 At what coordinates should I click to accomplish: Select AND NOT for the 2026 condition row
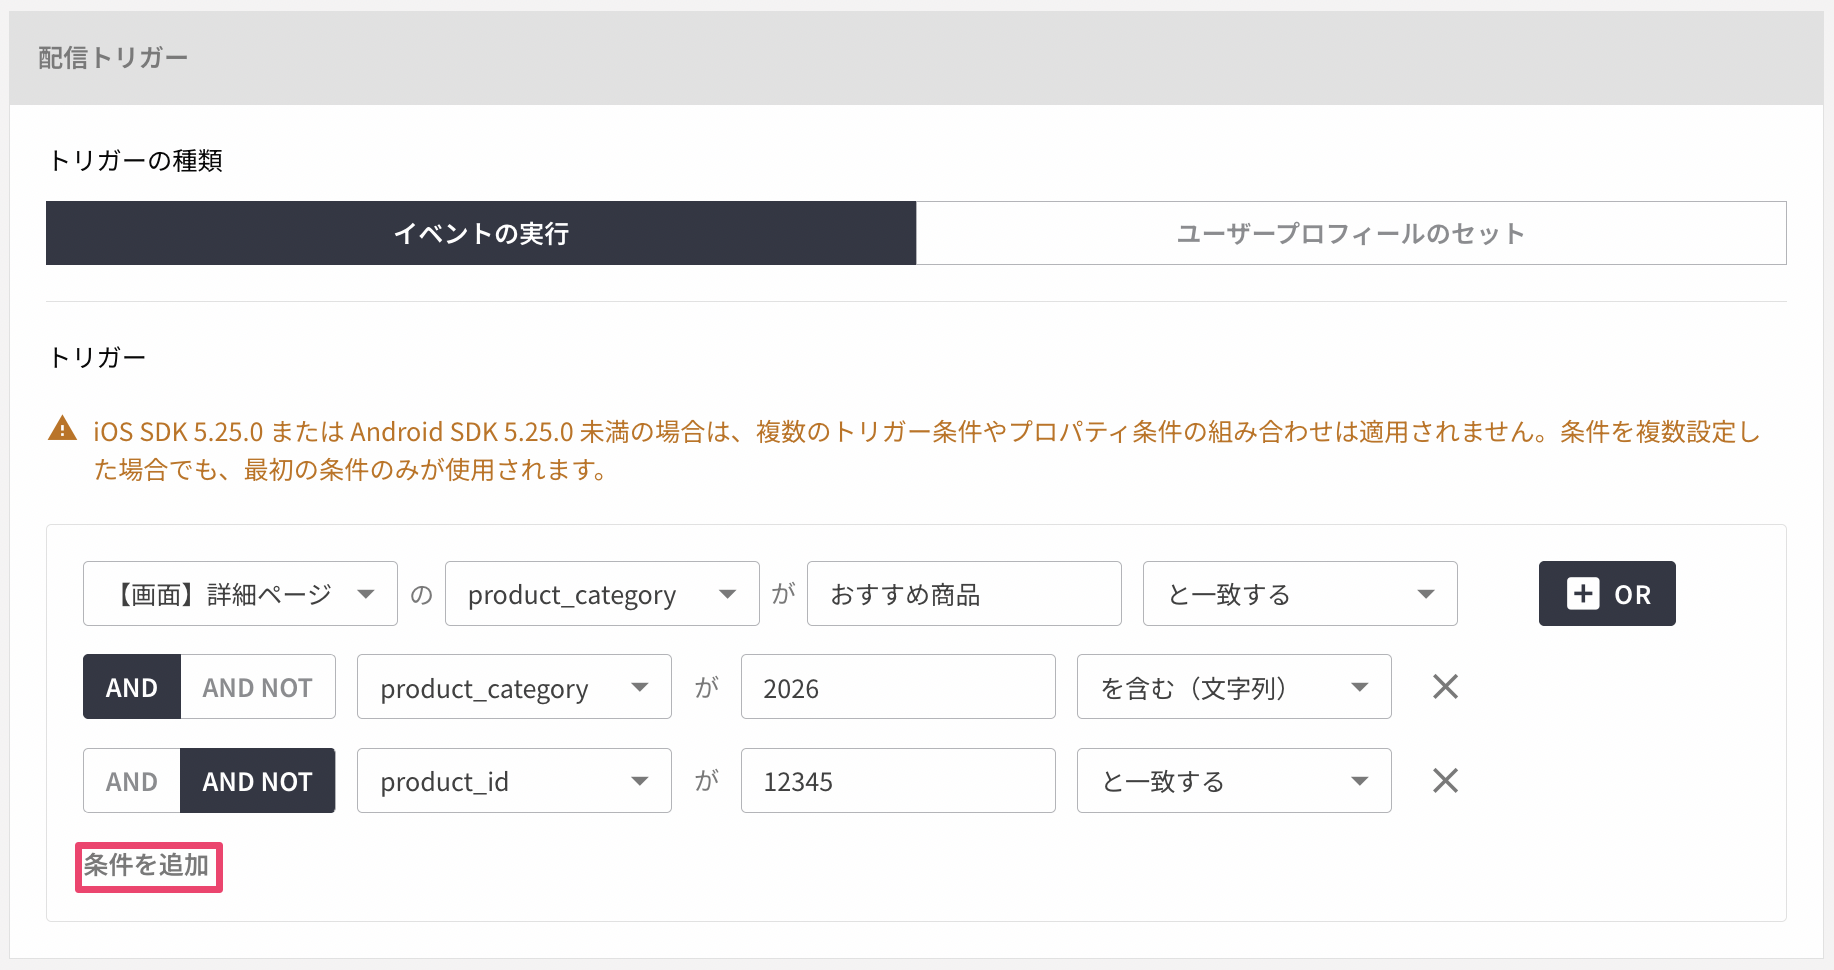(258, 687)
